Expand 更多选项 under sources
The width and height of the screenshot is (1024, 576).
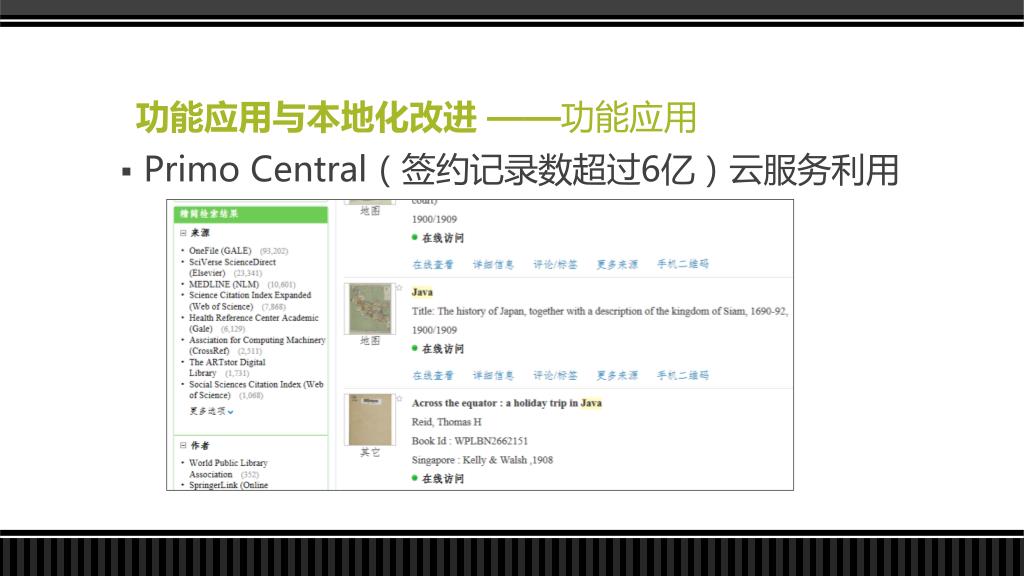[212, 411]
